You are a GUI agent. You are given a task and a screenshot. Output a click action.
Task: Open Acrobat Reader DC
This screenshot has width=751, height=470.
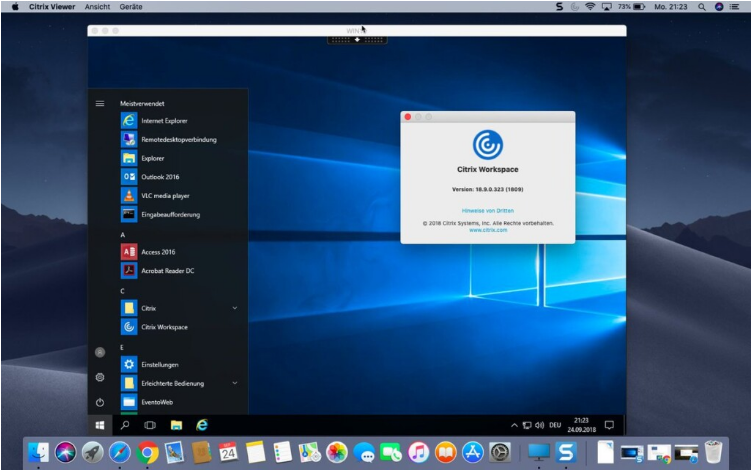(x=167, y=270)
